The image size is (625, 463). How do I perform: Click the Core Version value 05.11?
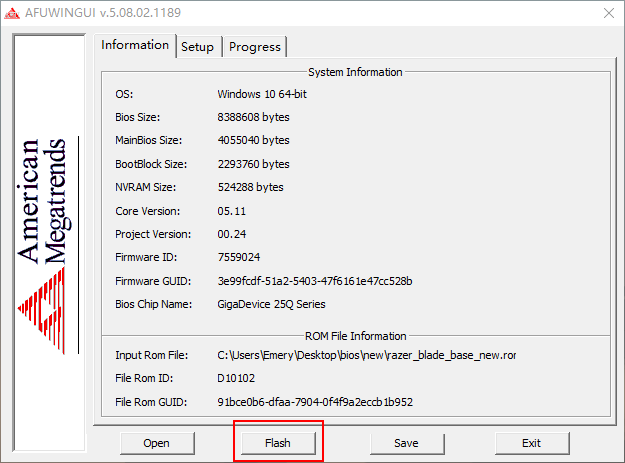click(x=231, y=211)
